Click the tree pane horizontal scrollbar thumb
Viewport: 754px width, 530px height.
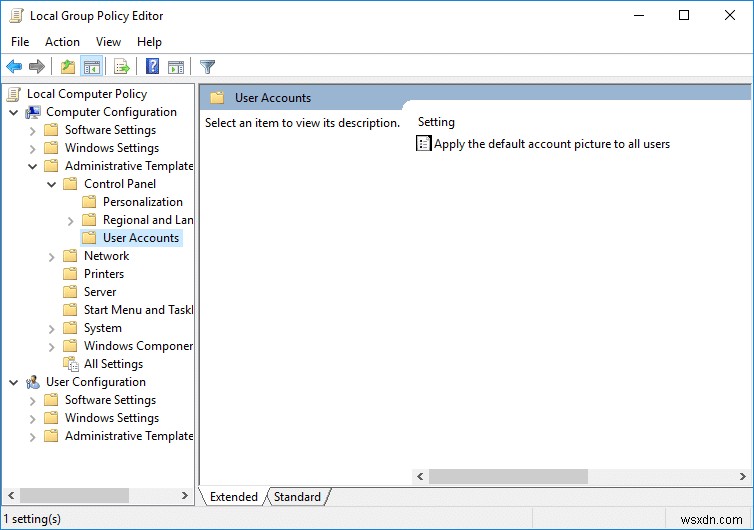(x=74, y=495)
